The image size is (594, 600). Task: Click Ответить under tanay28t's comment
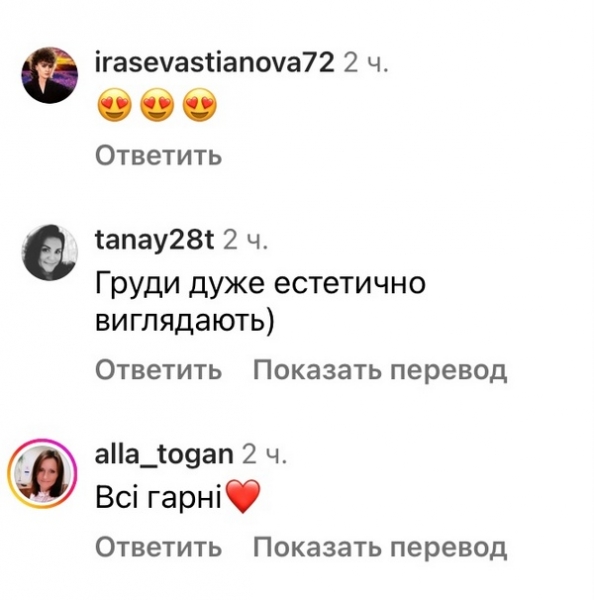[158, 370]
